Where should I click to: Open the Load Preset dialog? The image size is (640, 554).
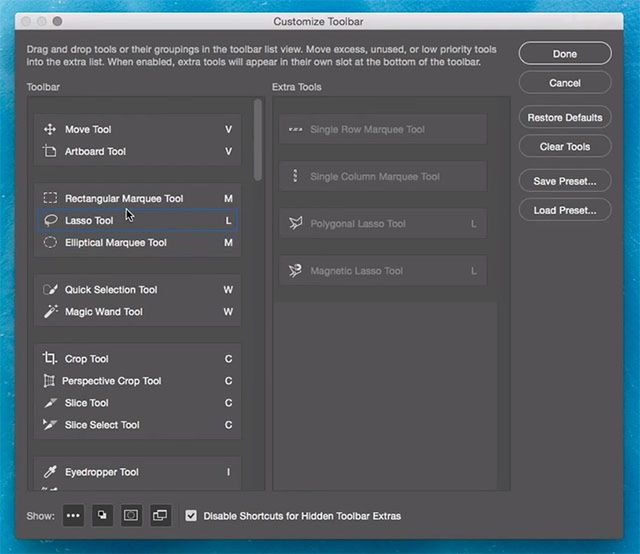pyautogui.click(x=565, y=210)
